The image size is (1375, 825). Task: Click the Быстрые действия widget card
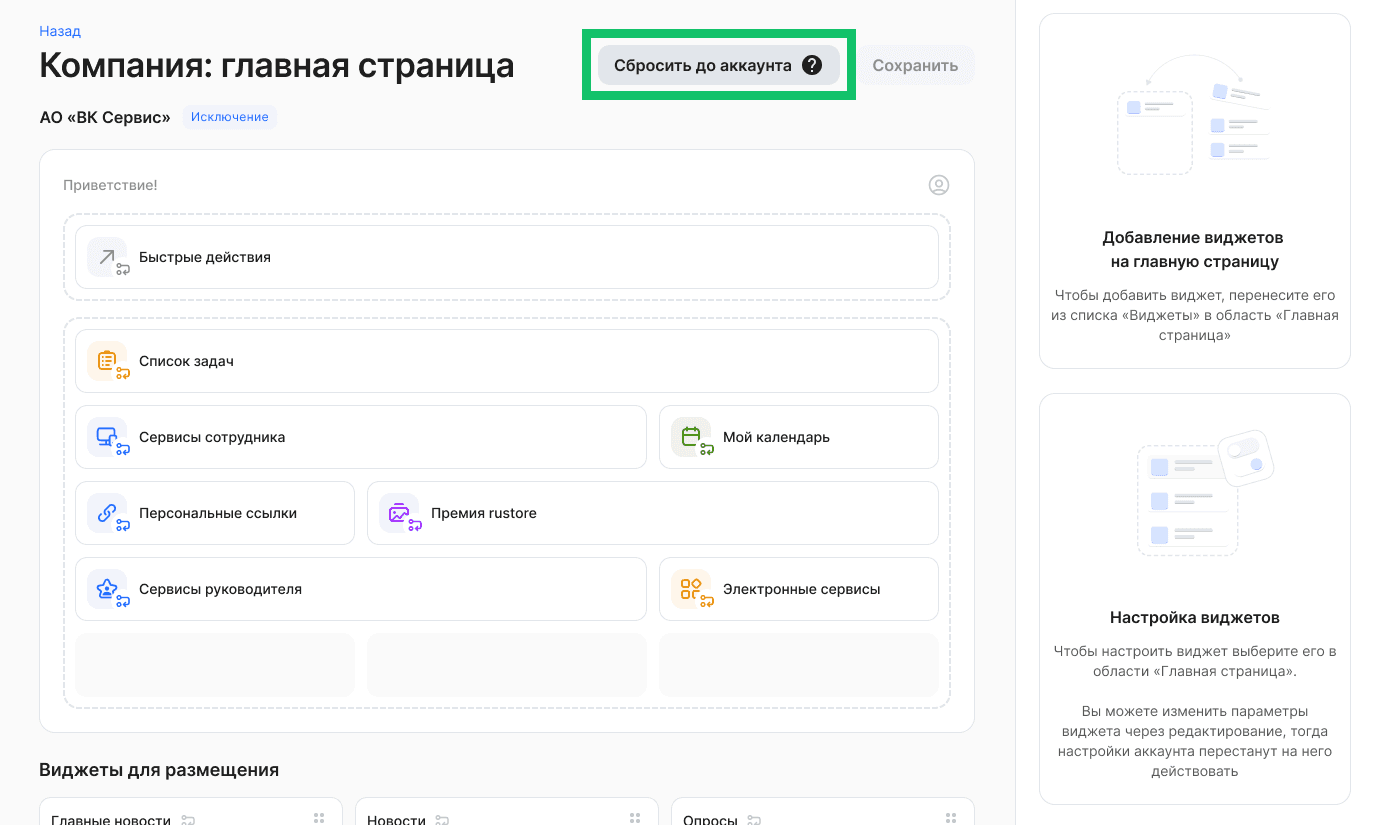pos(505,257)
